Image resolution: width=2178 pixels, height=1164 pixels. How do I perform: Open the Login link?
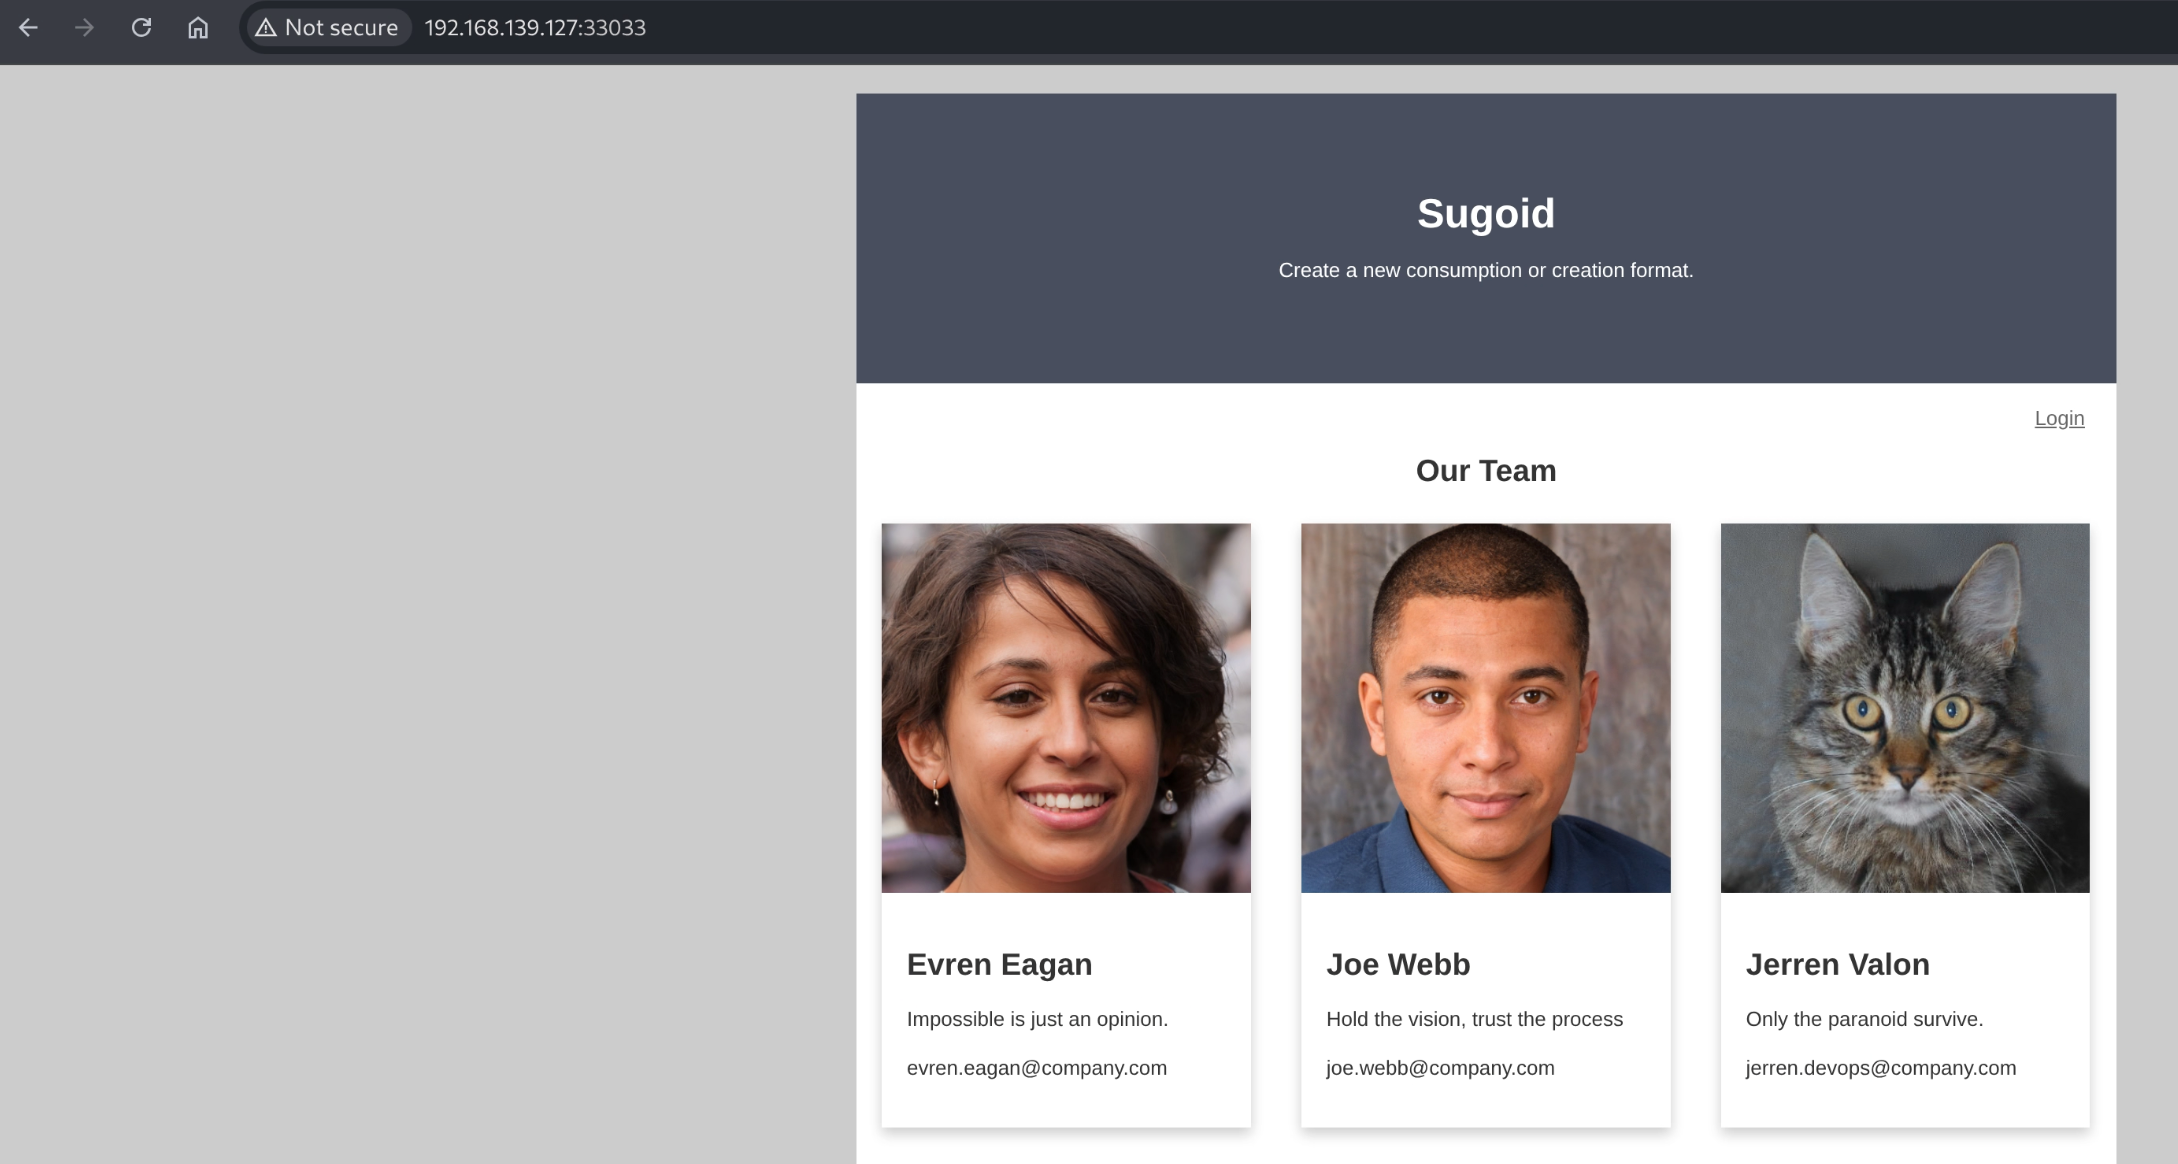[2059, 418]
